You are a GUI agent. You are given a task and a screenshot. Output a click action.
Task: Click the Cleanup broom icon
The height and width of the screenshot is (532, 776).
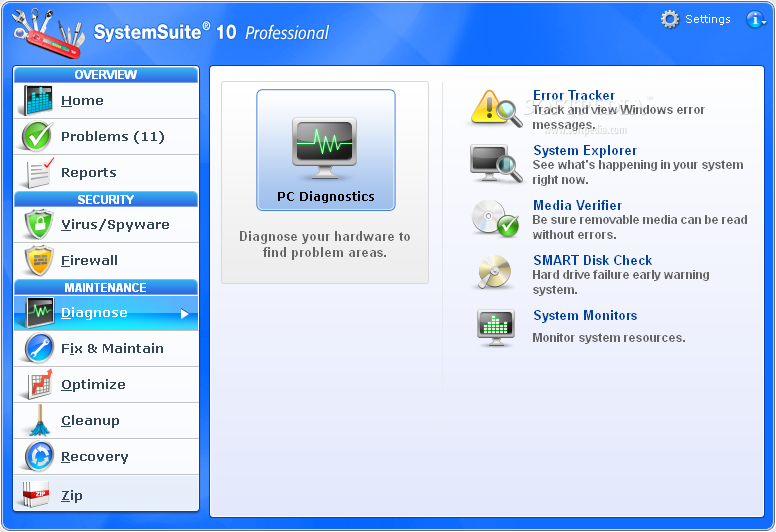coord(40,420)
